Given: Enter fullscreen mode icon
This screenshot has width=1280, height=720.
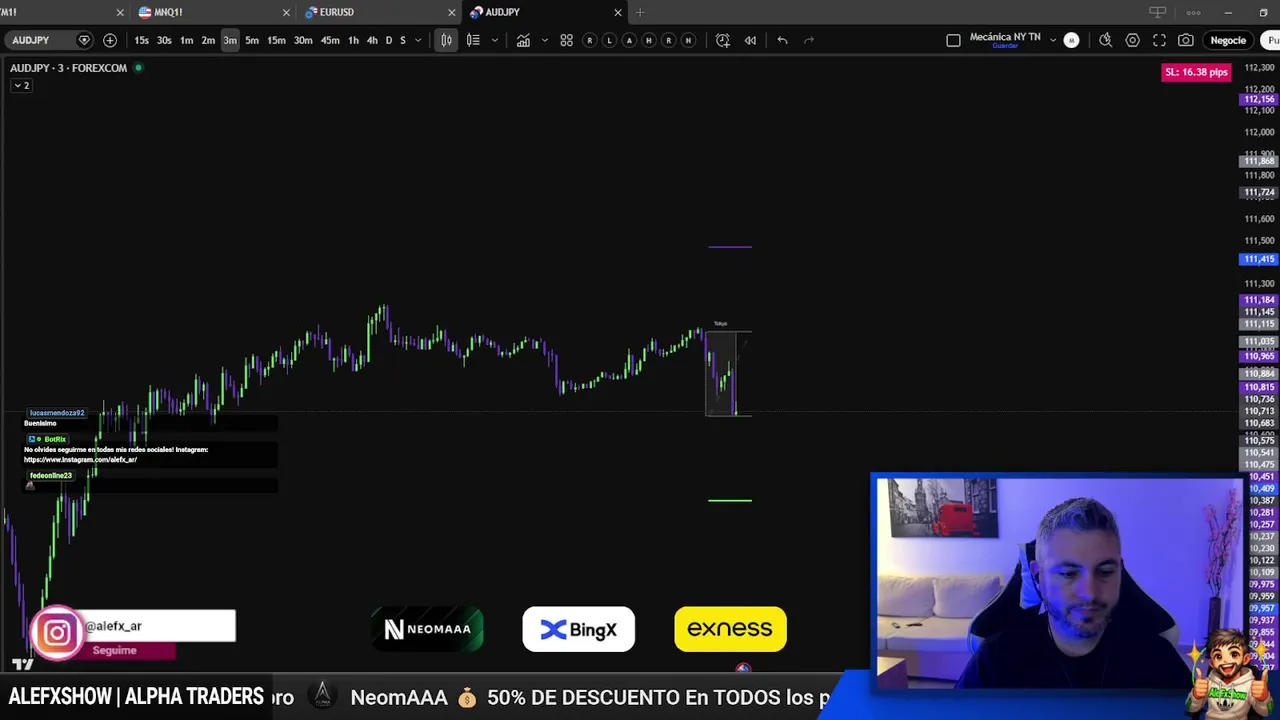Looking at the screenshot, I should [1159, 40].
